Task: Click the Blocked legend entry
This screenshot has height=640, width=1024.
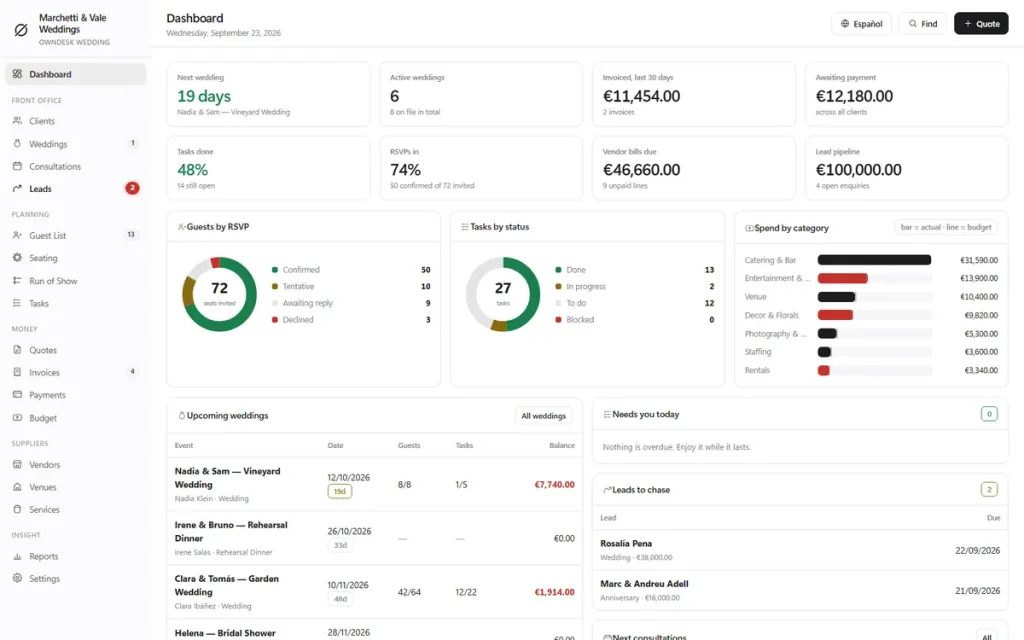Action: (x=634, y=319)
